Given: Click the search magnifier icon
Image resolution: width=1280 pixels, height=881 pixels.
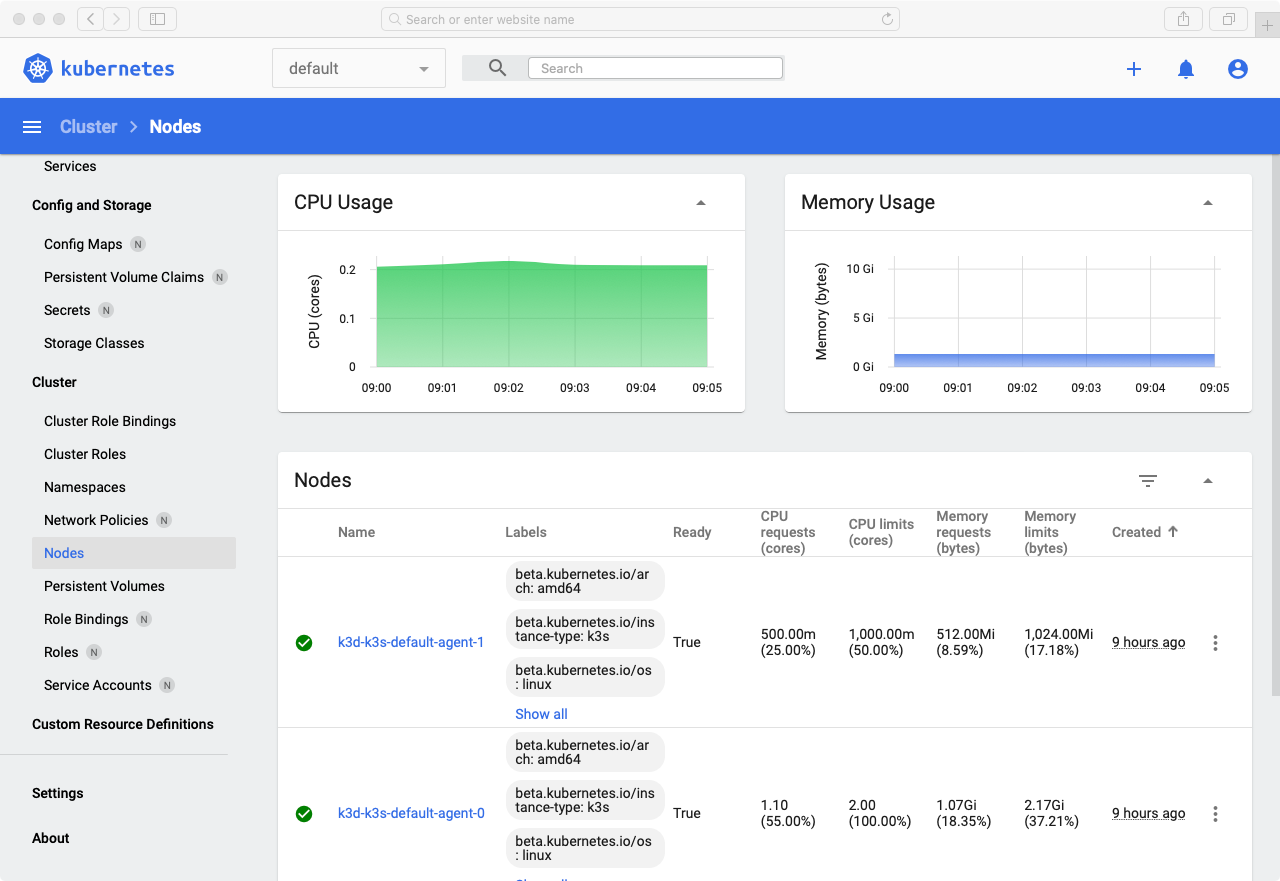Looking at the screenshot, I should pos(497,68).
